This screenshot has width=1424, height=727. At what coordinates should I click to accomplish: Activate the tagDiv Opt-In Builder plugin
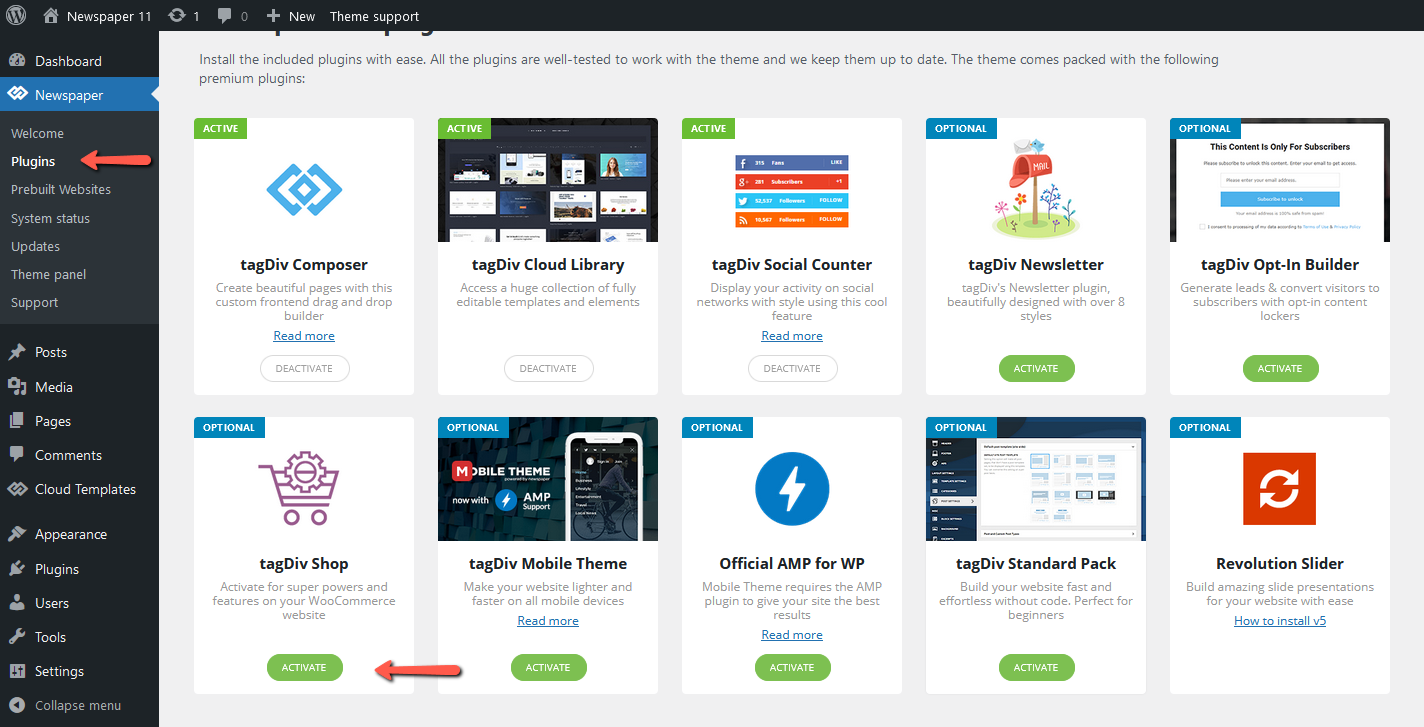pos(1280,368)
